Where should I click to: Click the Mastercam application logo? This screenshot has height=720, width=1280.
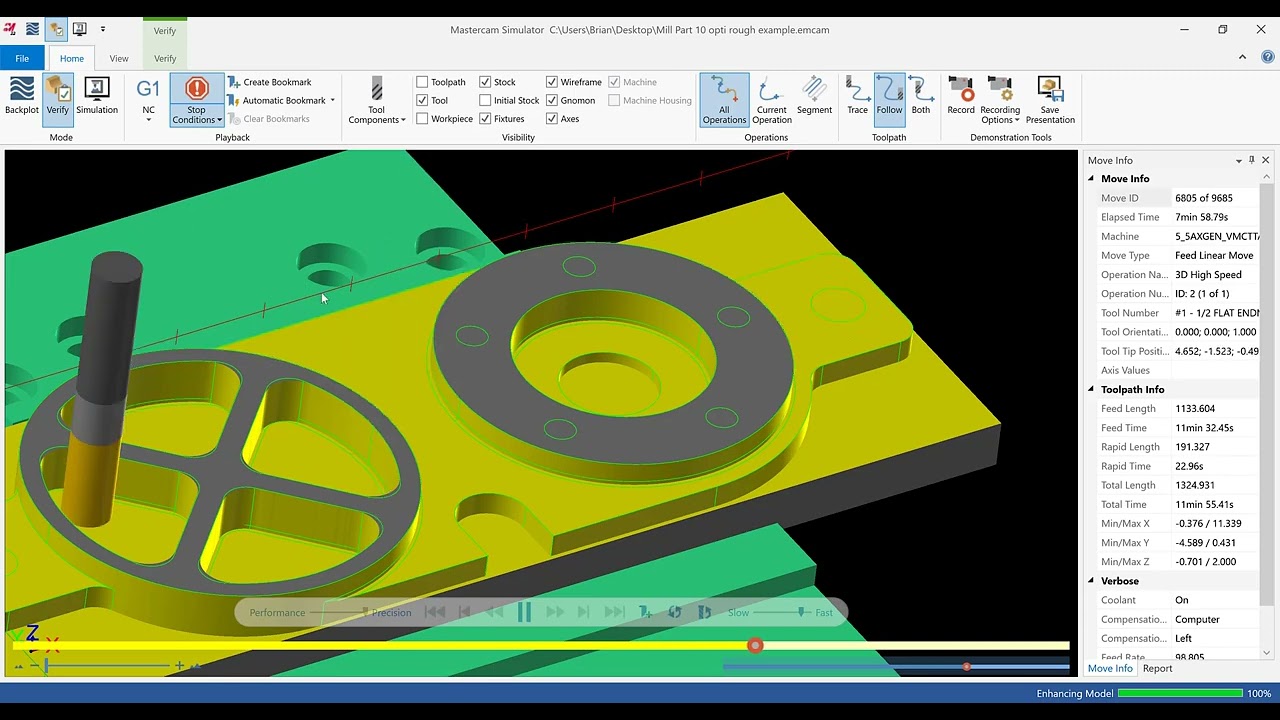10,29
